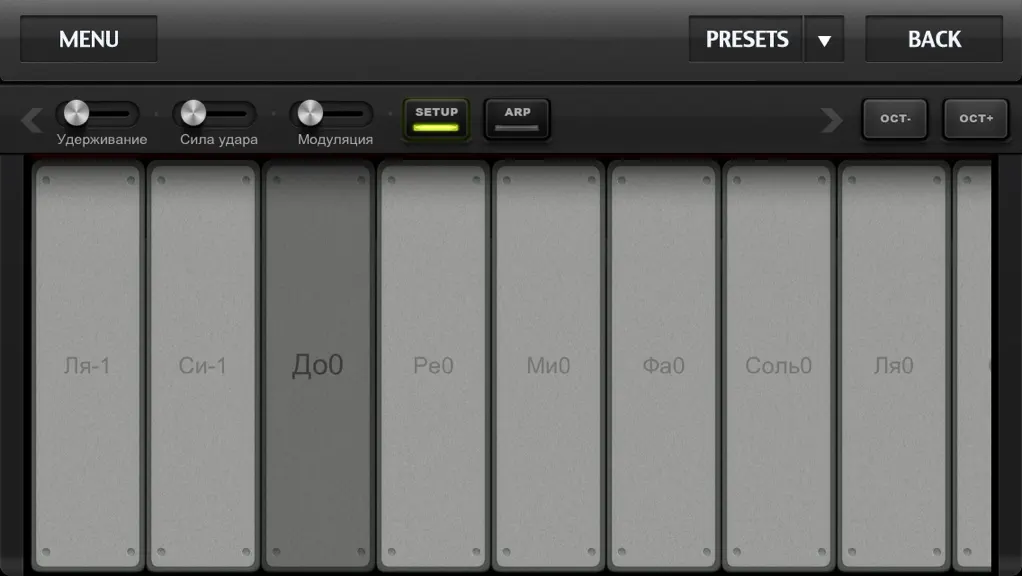Click the Удерживание slider knob
This screenshot has width=1022, height=576.
[x=76, y=113]
